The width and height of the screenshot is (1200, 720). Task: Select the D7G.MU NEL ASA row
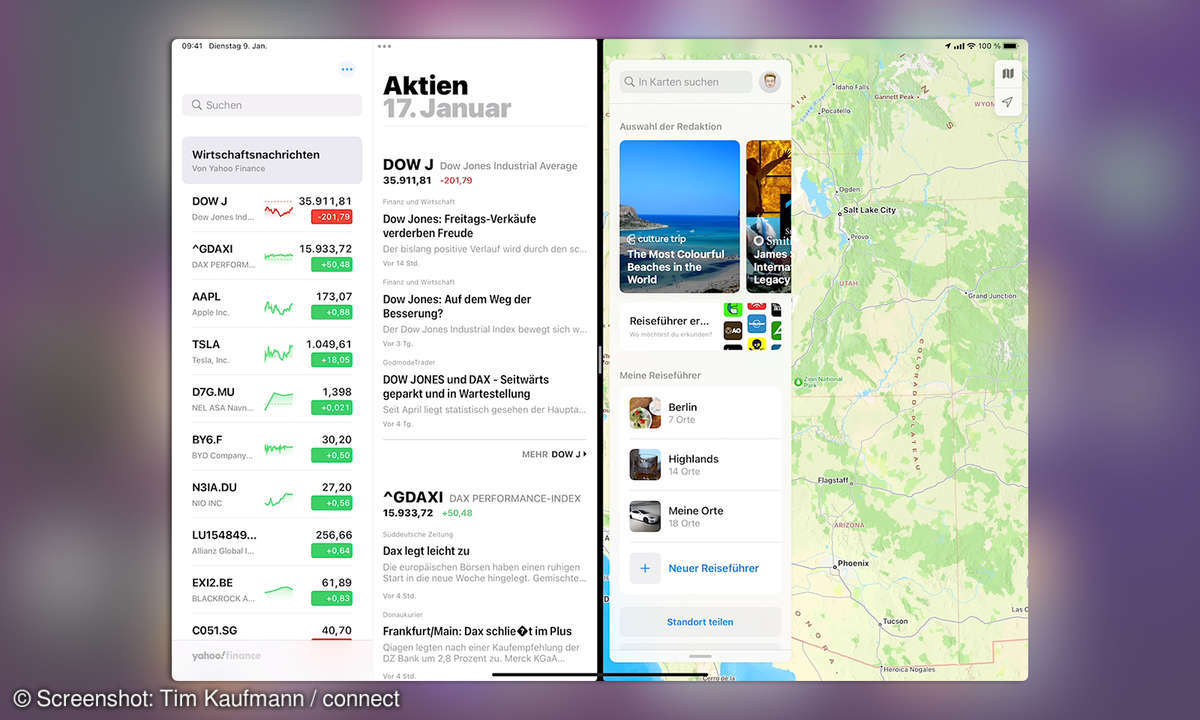272,399
